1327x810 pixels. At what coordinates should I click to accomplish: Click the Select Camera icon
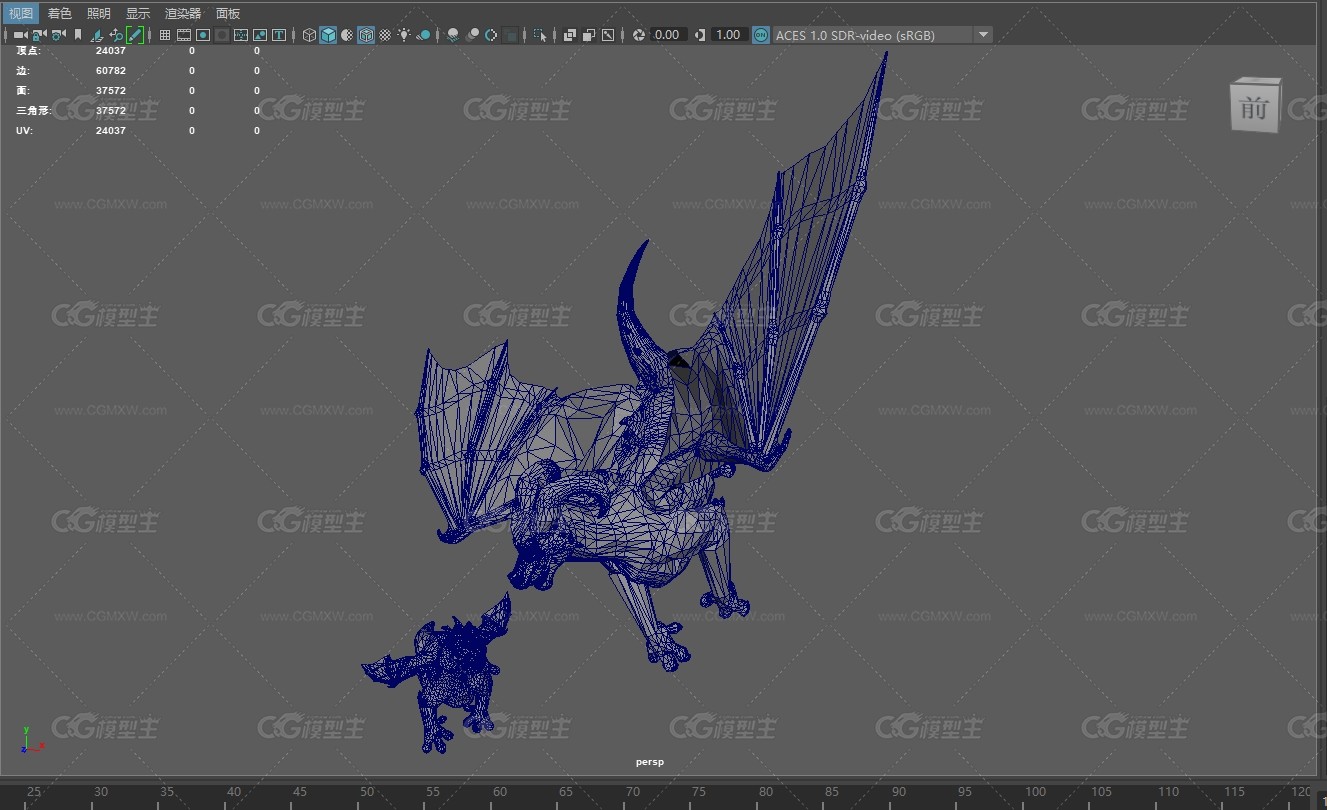[x=20, y=35]
